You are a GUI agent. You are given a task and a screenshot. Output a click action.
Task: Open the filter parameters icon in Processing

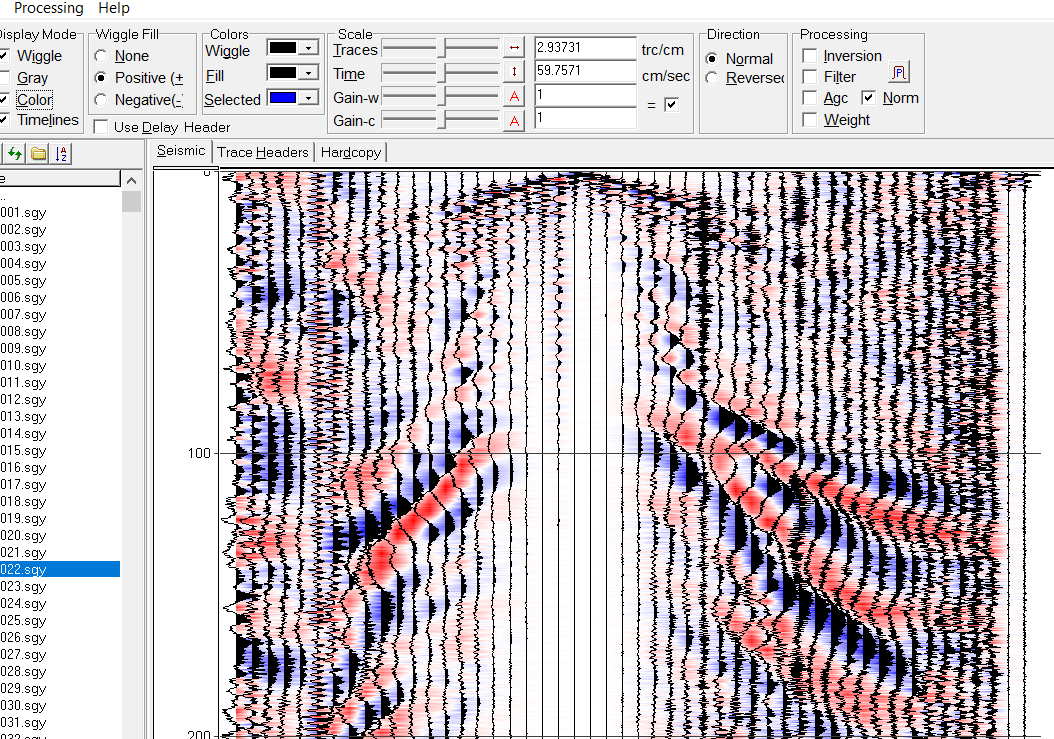[899, 73]
